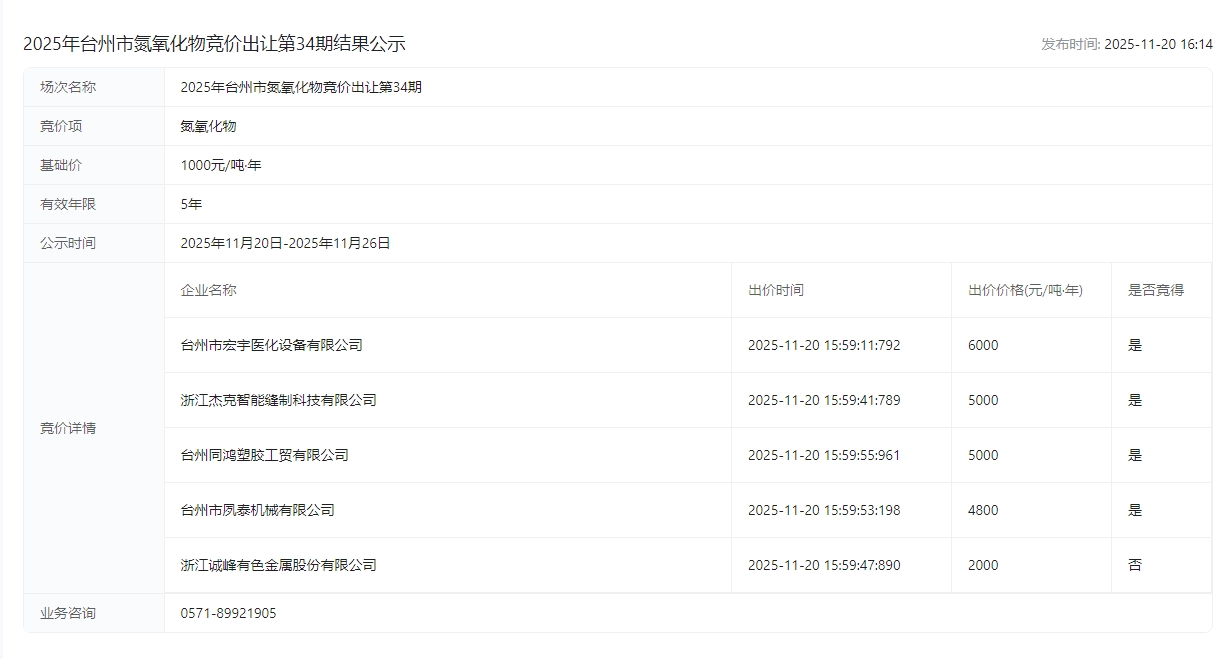This screenshot has width=1230, height=659.
Task: Click company 台州同鸿塑胶工贸有限公司
Action: coord(264,455)
